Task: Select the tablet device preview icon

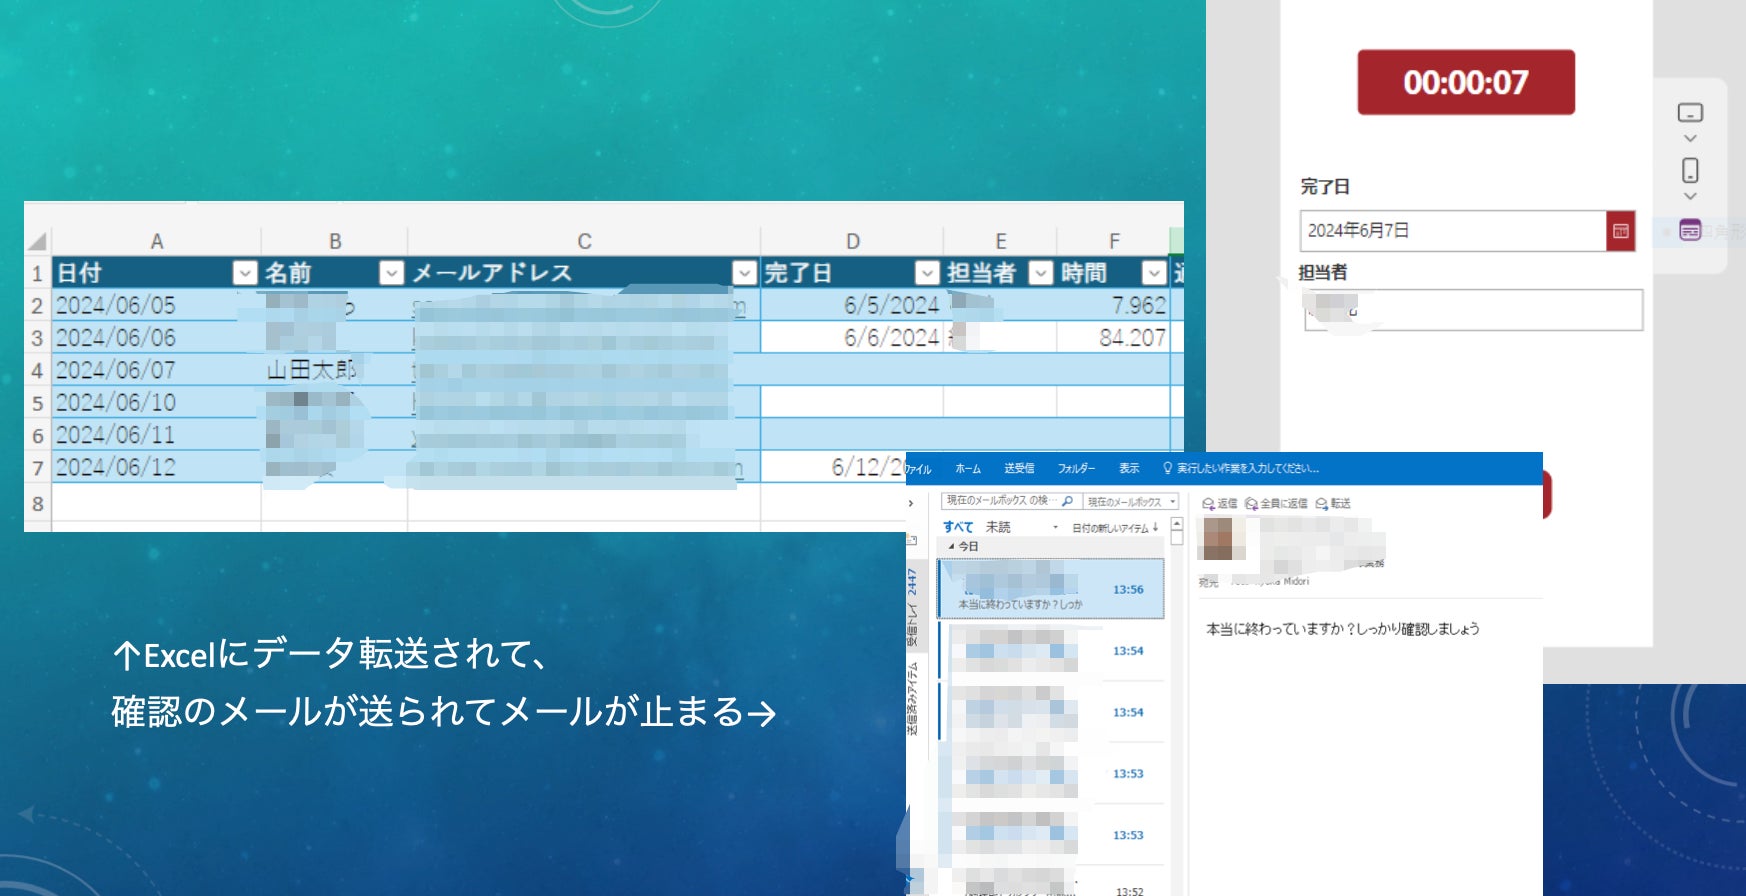Action: point(1690,113)
